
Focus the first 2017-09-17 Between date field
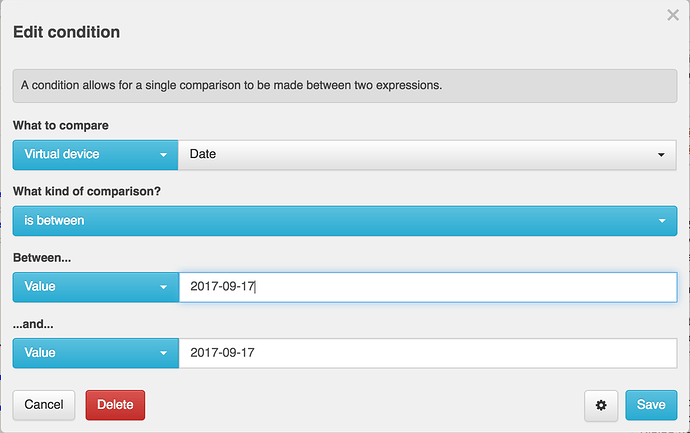point(428,287)
